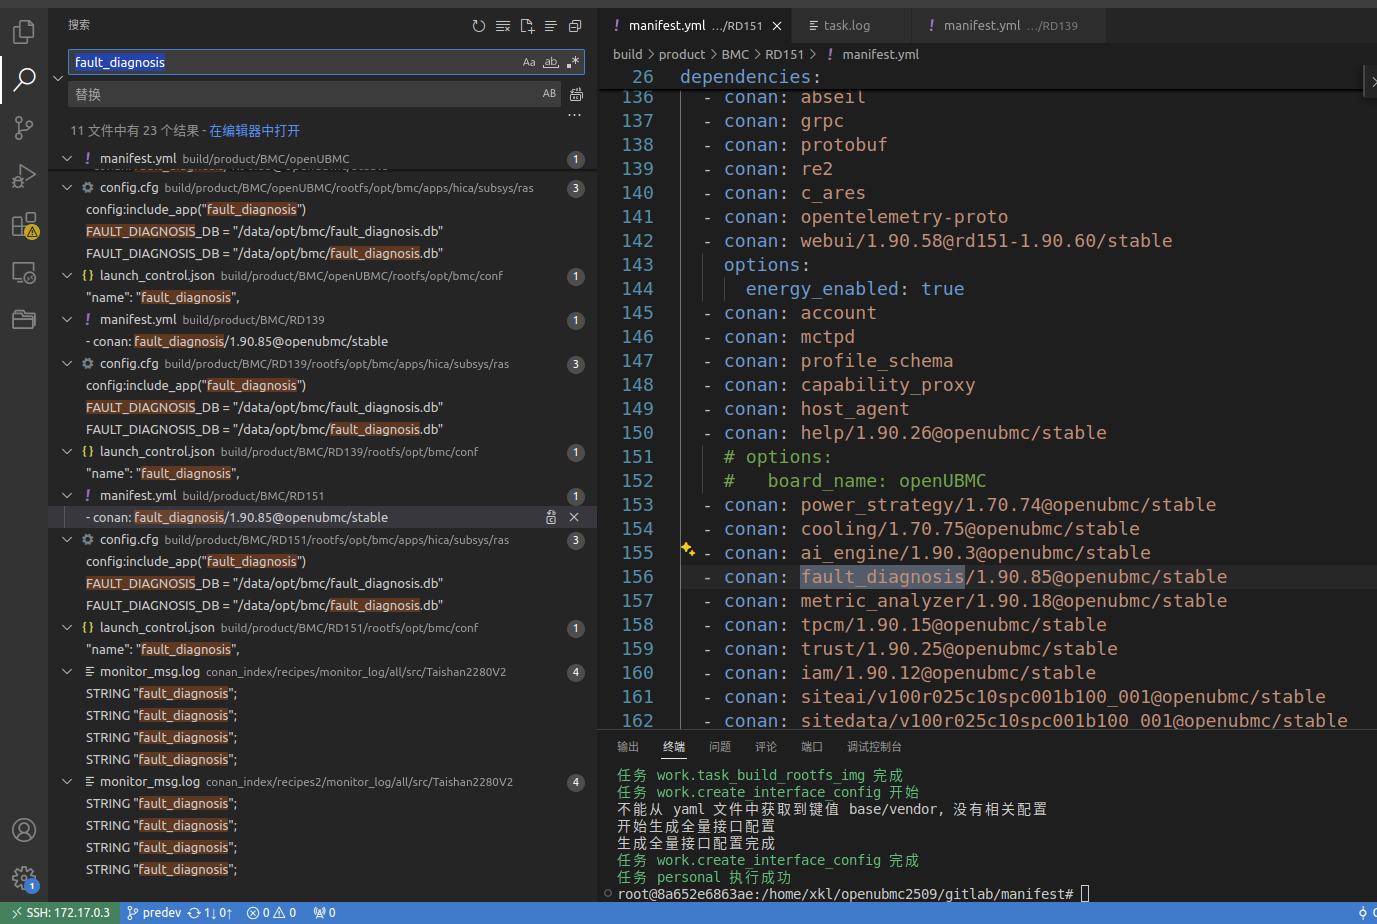The height and width of the screenshot is (924, 1377).
Task: Click 在编辑器中打开 link
Action: pyautogui.click(x=254, y=131)
